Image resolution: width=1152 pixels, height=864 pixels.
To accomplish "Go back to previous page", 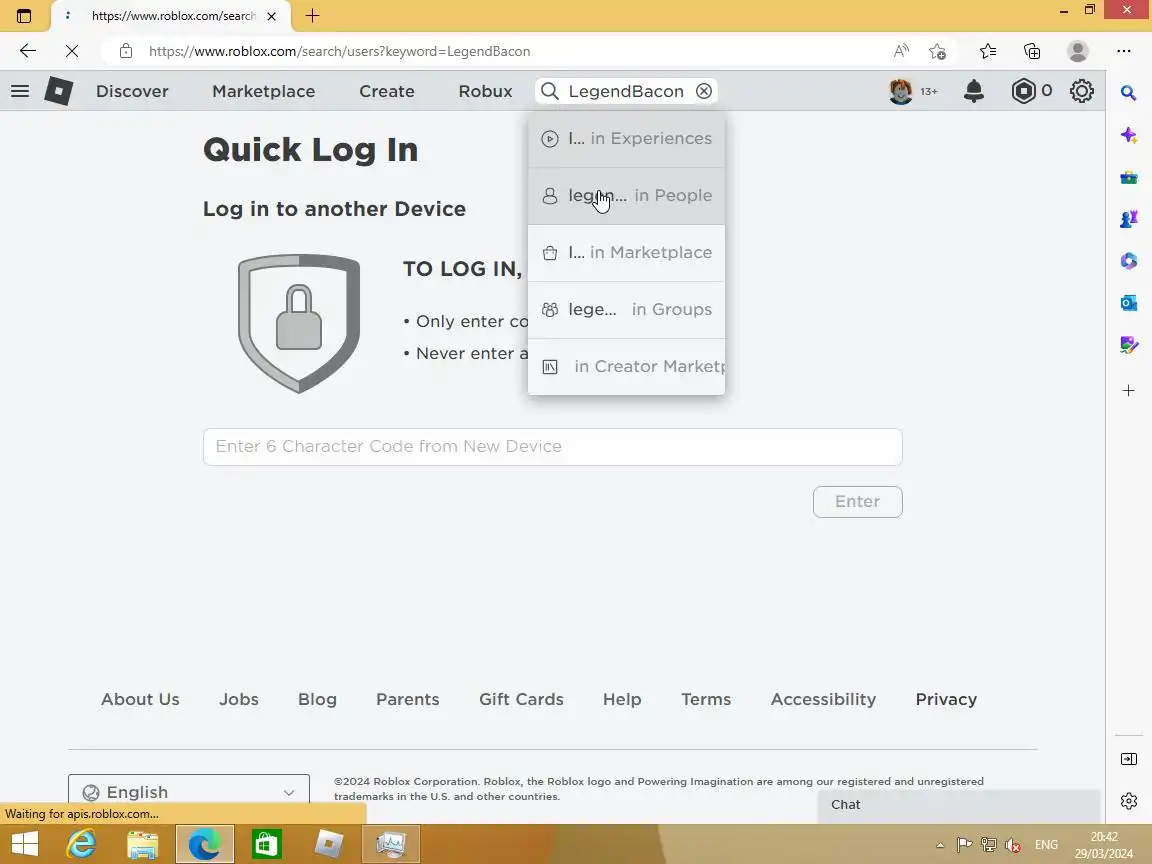I will pyautogui.click(x=28, y=51).
